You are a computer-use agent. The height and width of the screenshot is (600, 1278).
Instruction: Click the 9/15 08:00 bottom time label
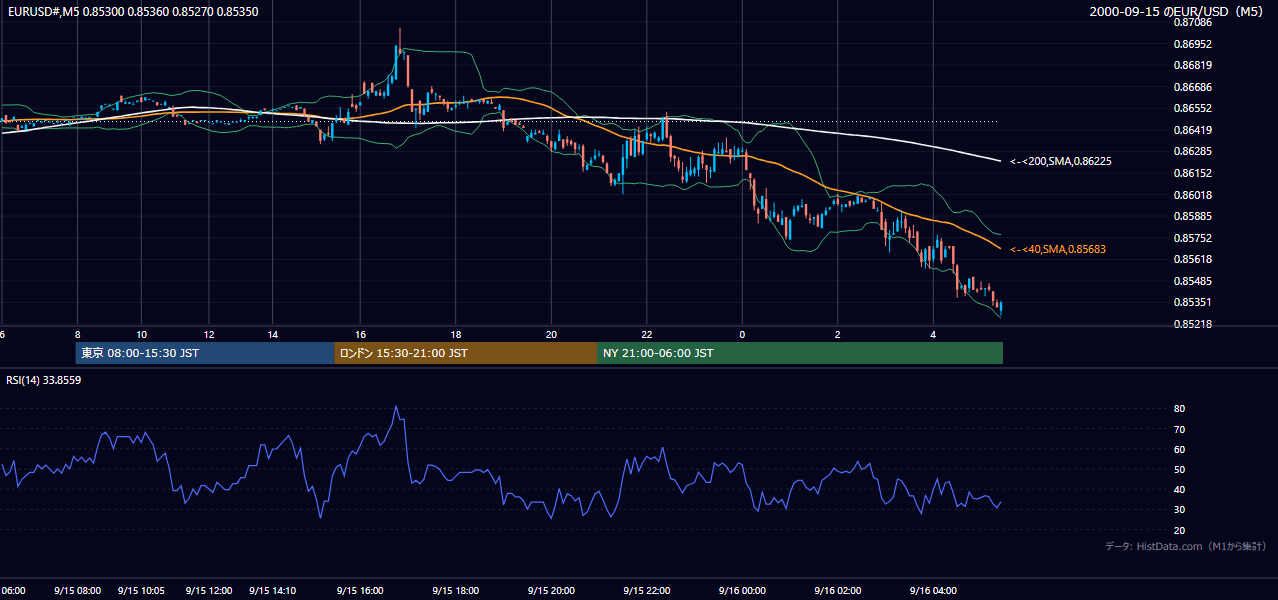[x=77, y=591]
